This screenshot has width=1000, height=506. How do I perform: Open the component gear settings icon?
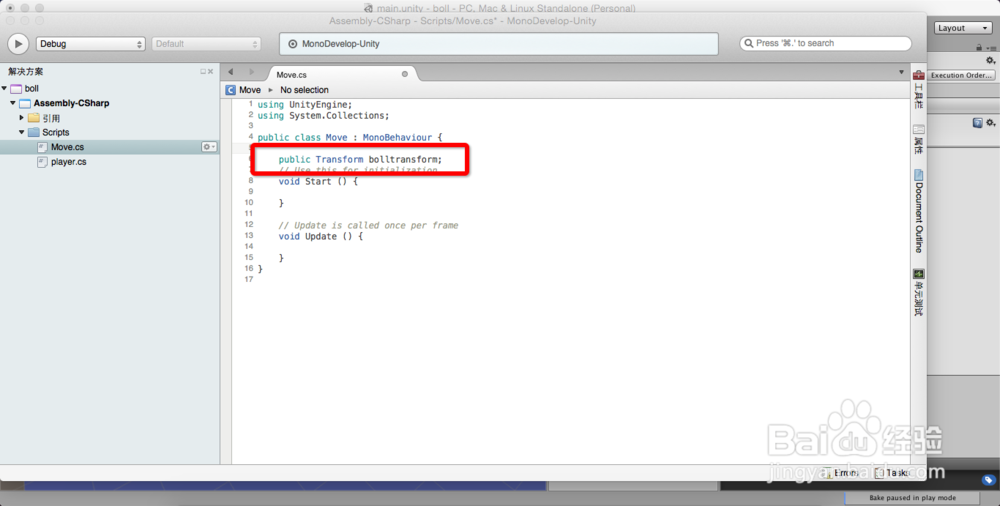990,123
